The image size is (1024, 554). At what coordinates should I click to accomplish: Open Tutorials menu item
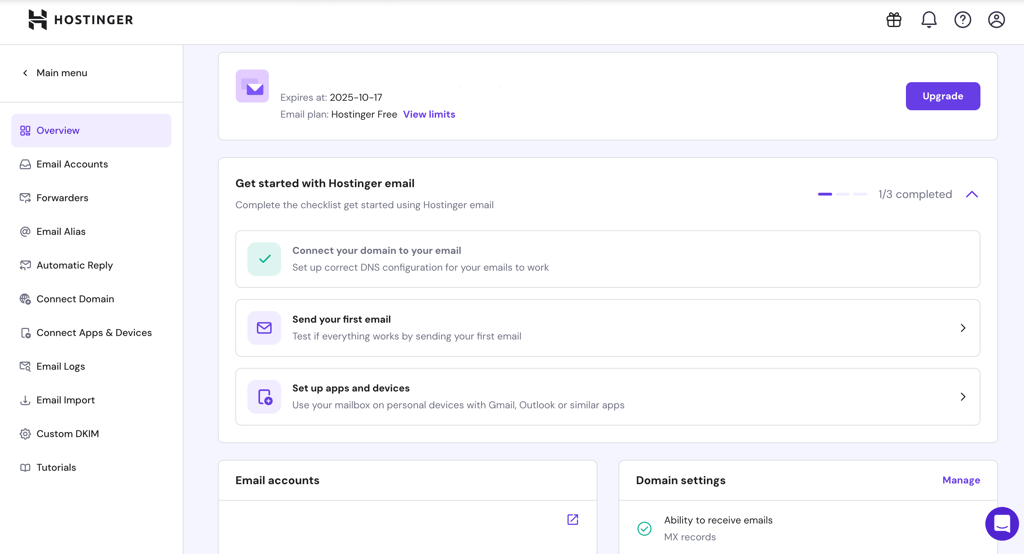(x=91, y=468)
